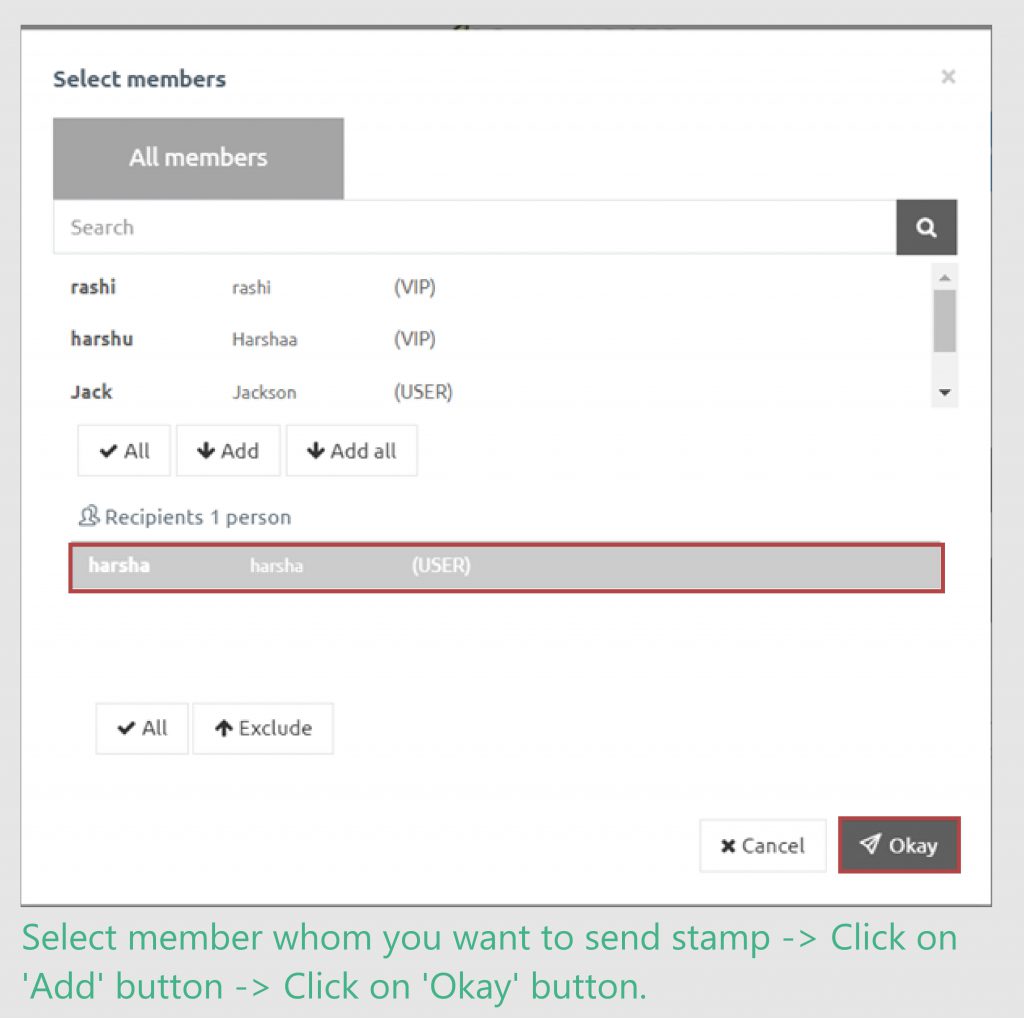Screen dimensions: 1024x1018
Task: Click the recipients person icon
Action: pyautogui.click(x=88, y=516)
